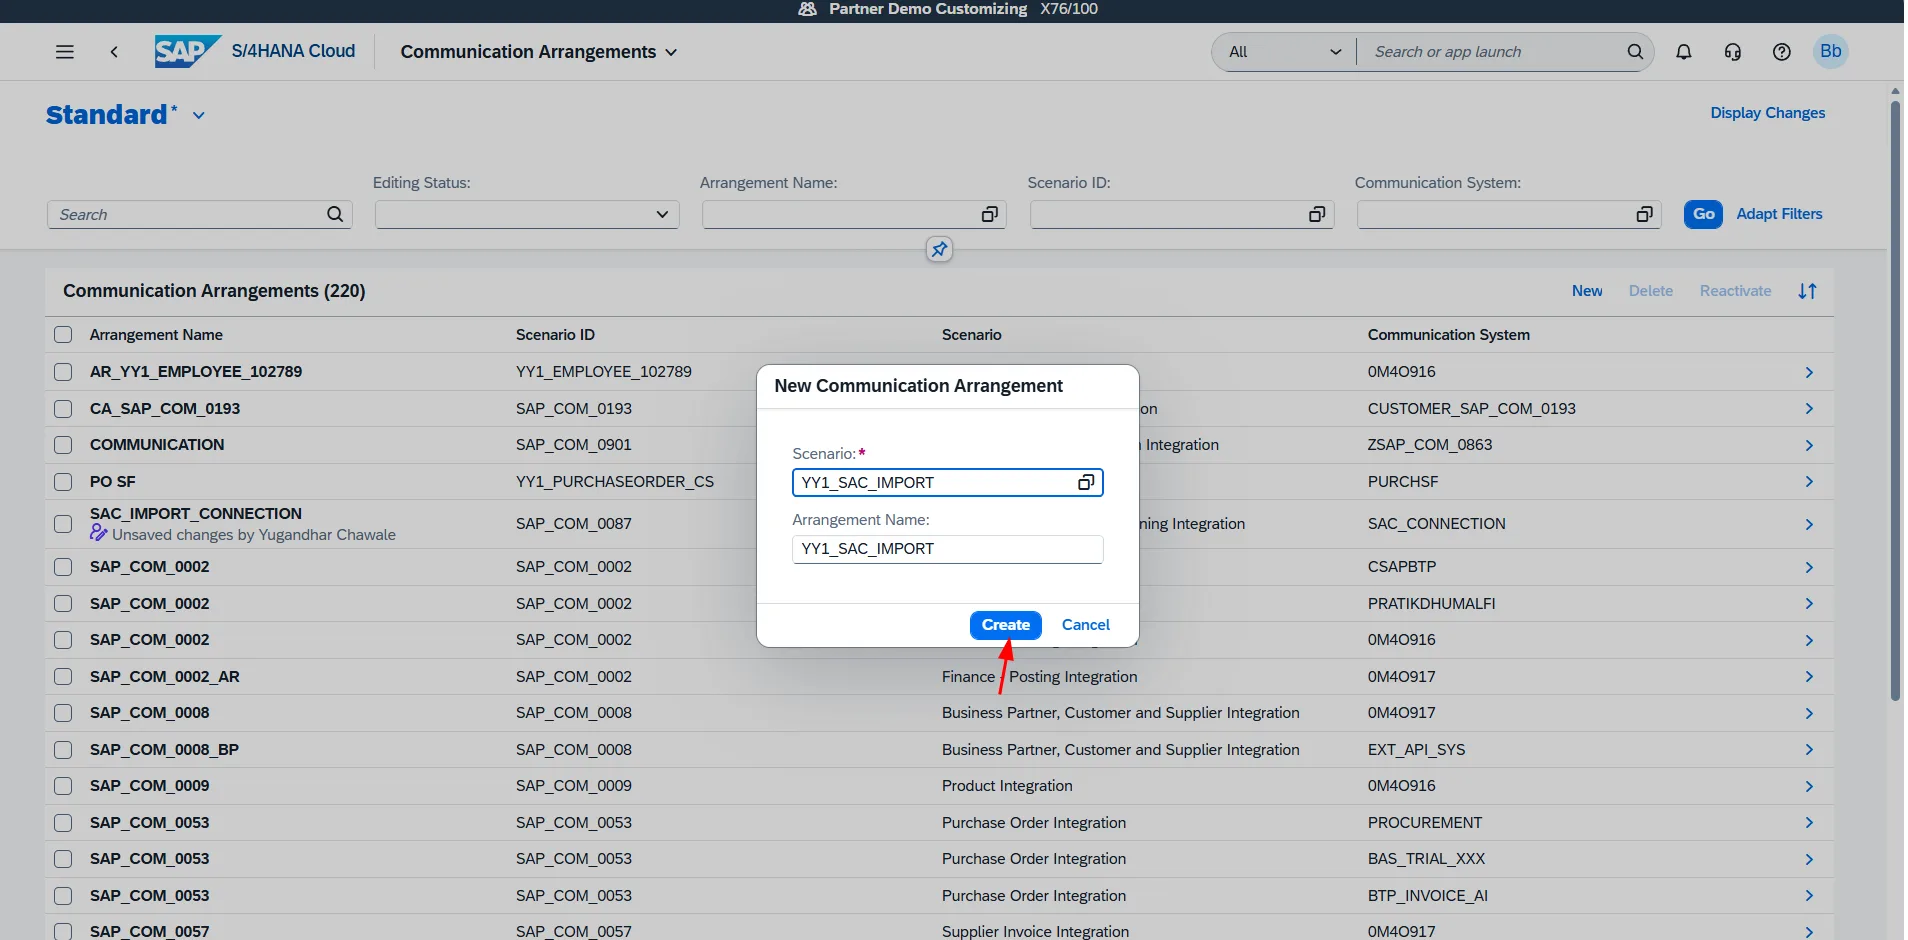
Task: Focus the Search or app launch field
Action: click(1490, 52)
